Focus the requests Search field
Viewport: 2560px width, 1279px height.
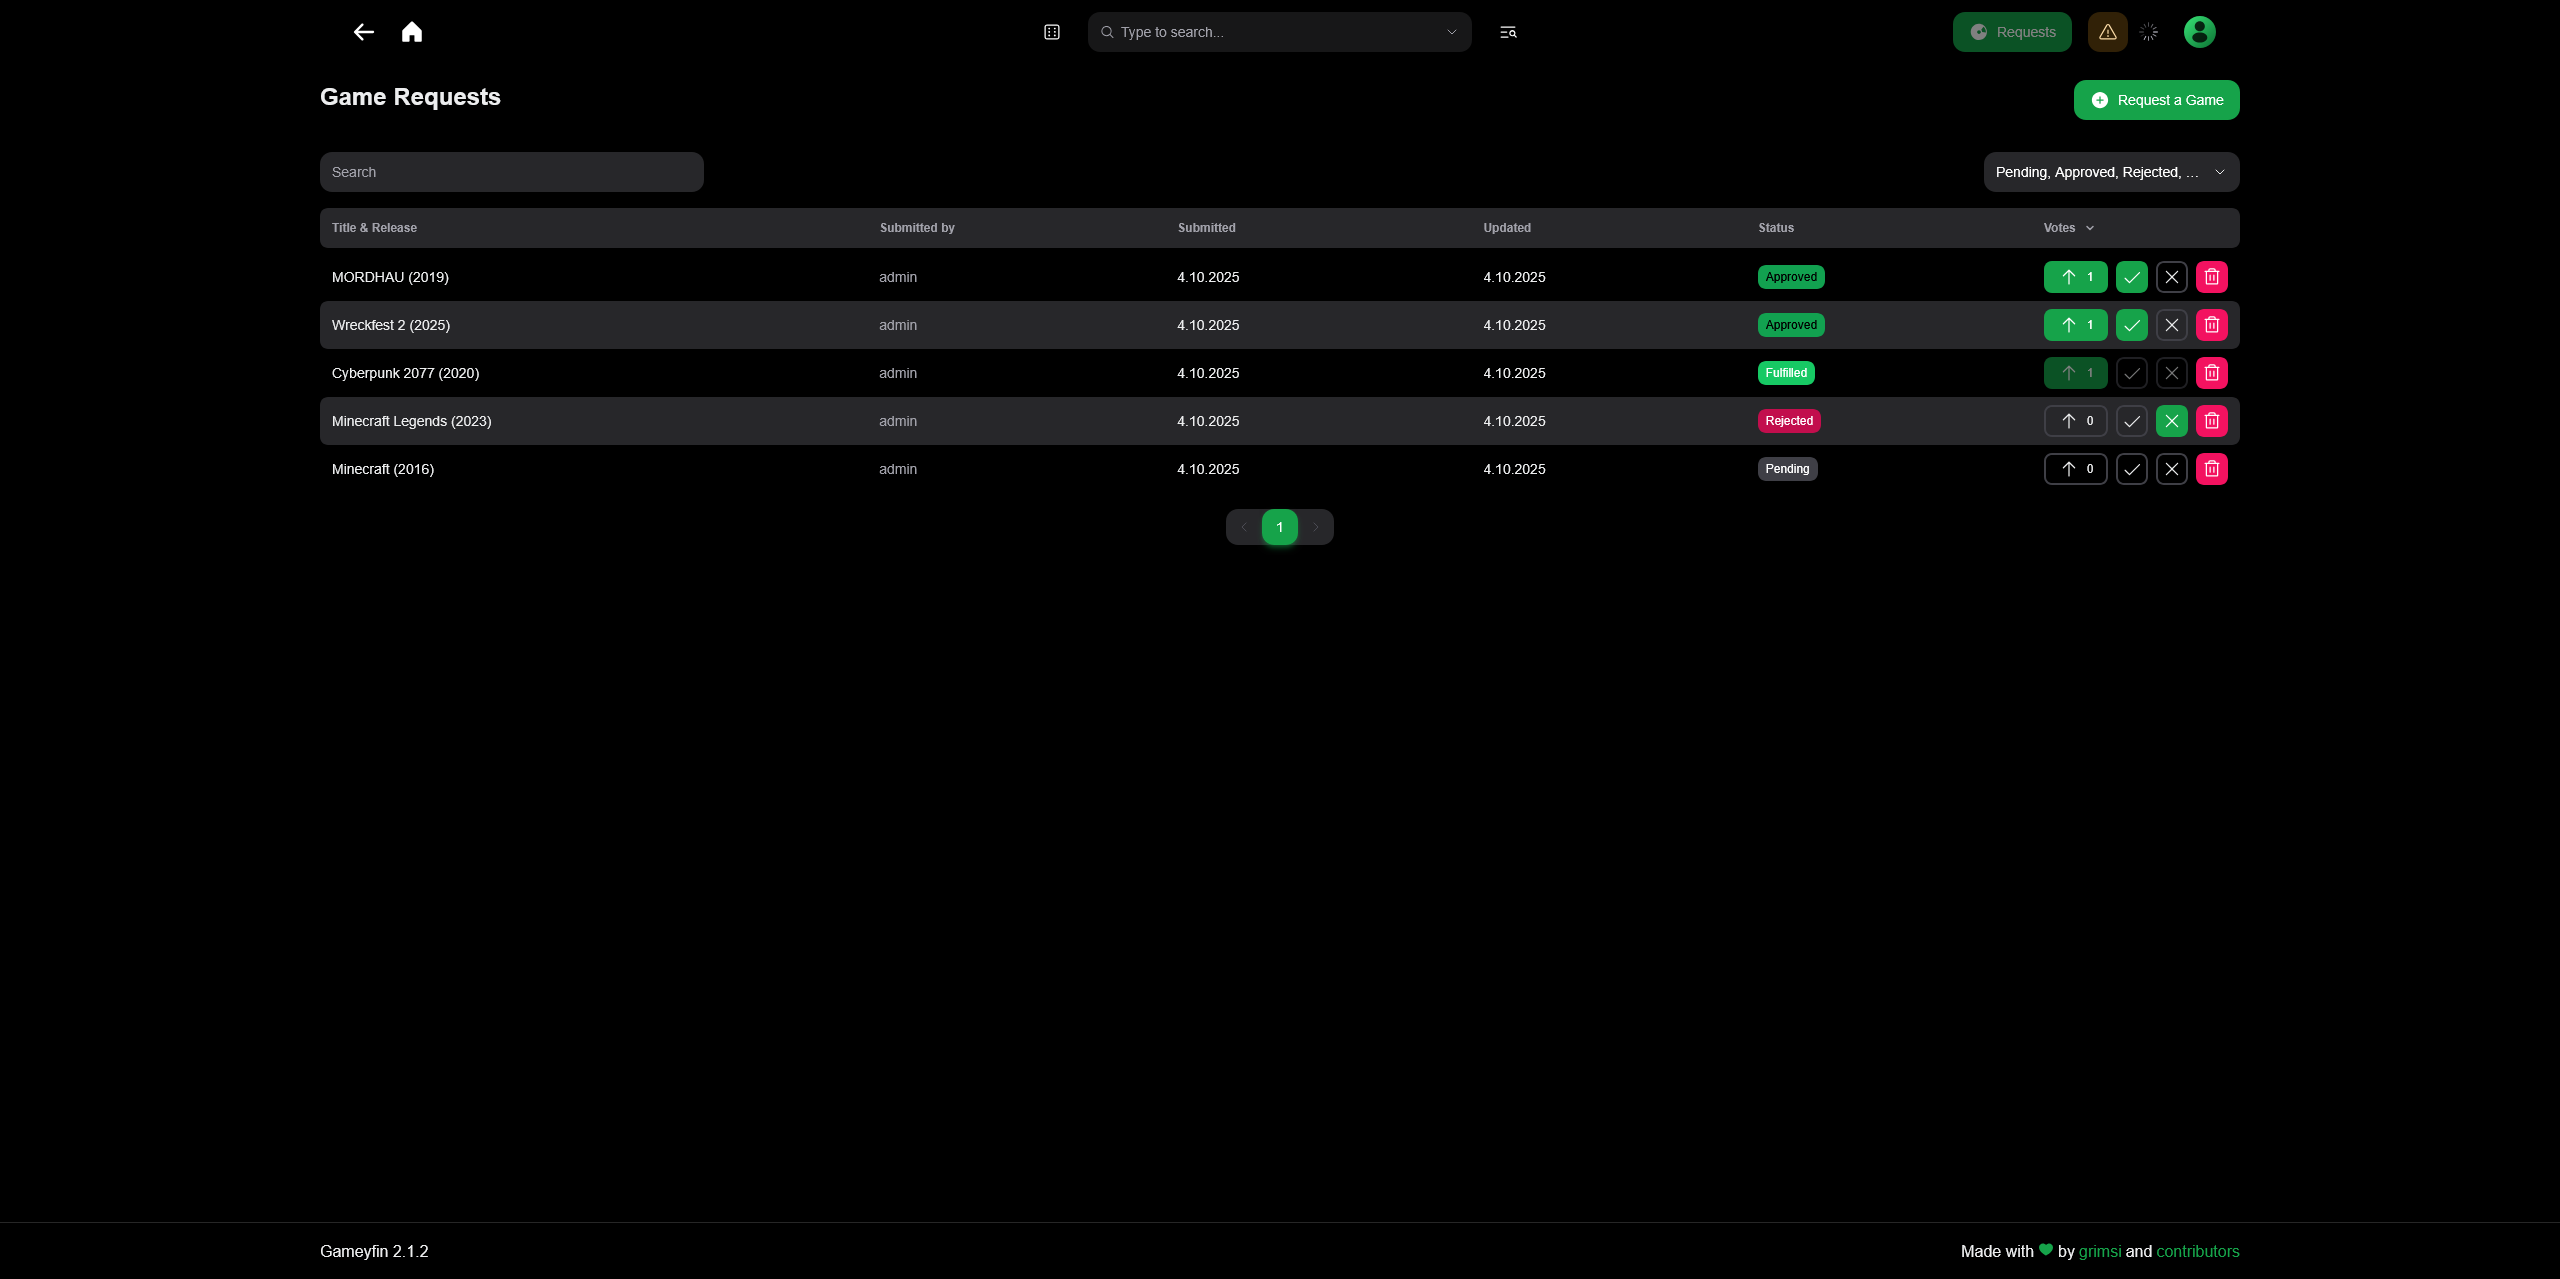click(511, 172)
